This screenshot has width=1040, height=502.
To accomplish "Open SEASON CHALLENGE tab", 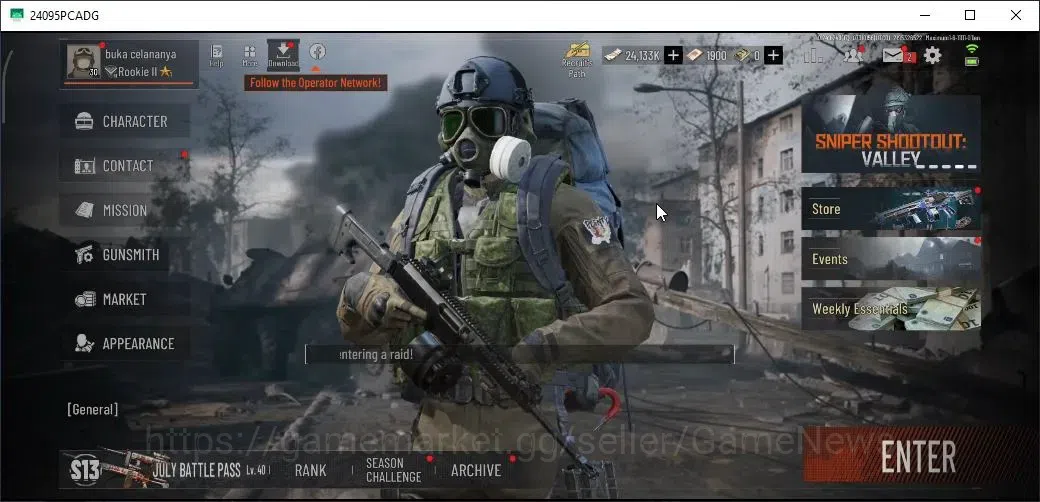I will (x=393, y=470).
